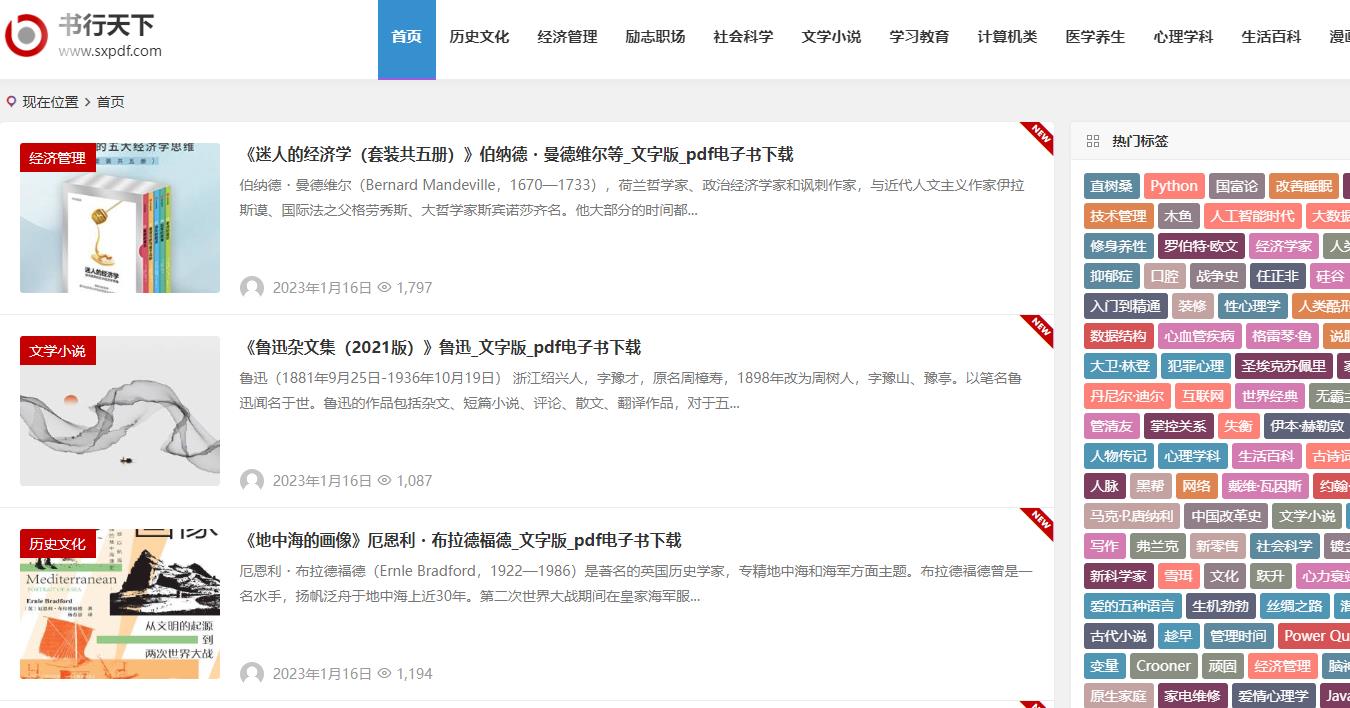
Task: Select the 首页 tab in navigation bar
Action: point(406,37)
